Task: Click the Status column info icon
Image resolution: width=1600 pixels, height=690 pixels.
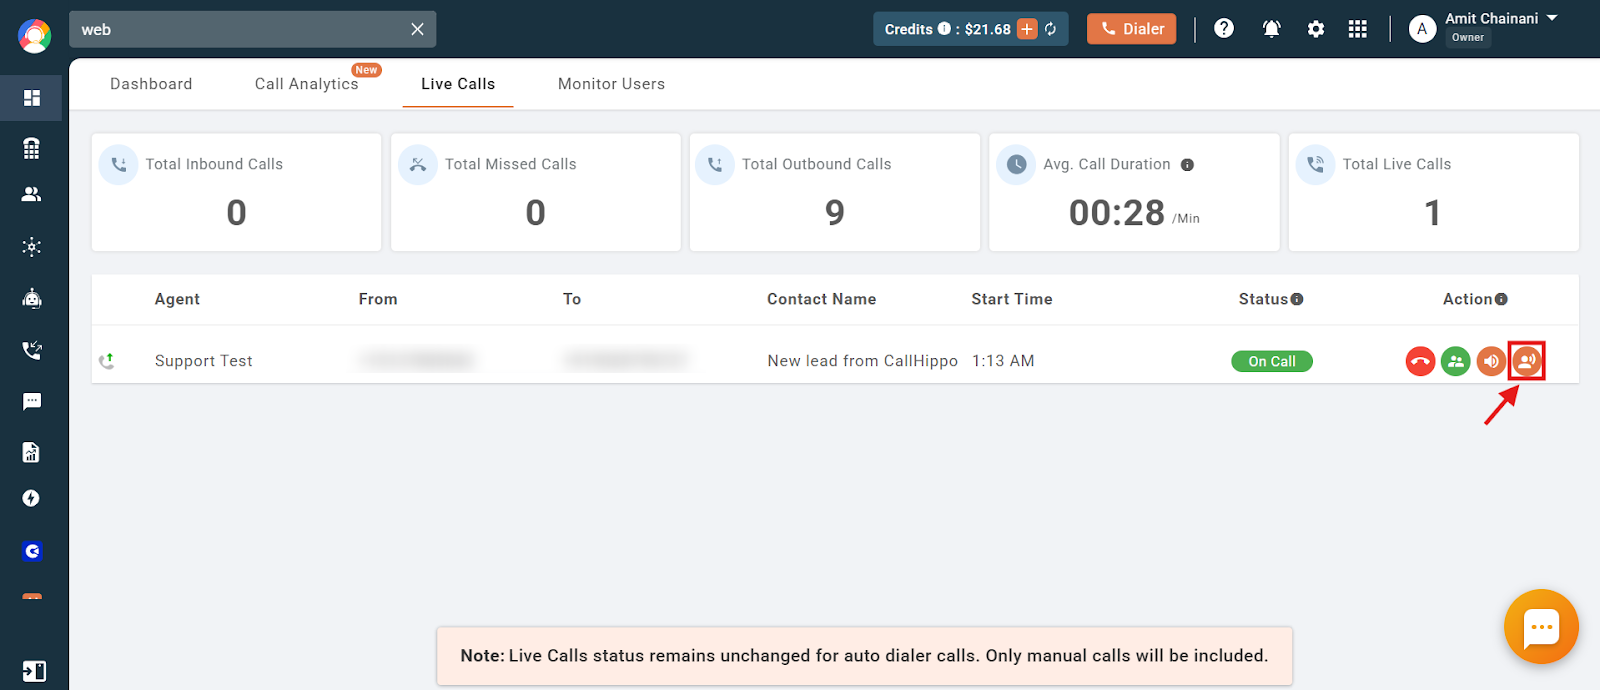Action: click(1297, 299)
